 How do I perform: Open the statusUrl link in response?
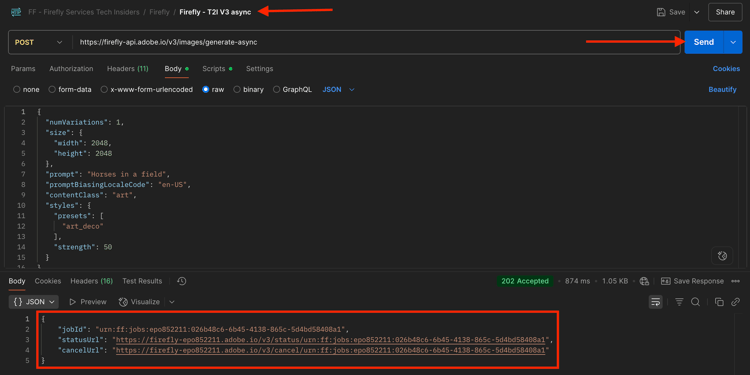click(x=331, y=340)
